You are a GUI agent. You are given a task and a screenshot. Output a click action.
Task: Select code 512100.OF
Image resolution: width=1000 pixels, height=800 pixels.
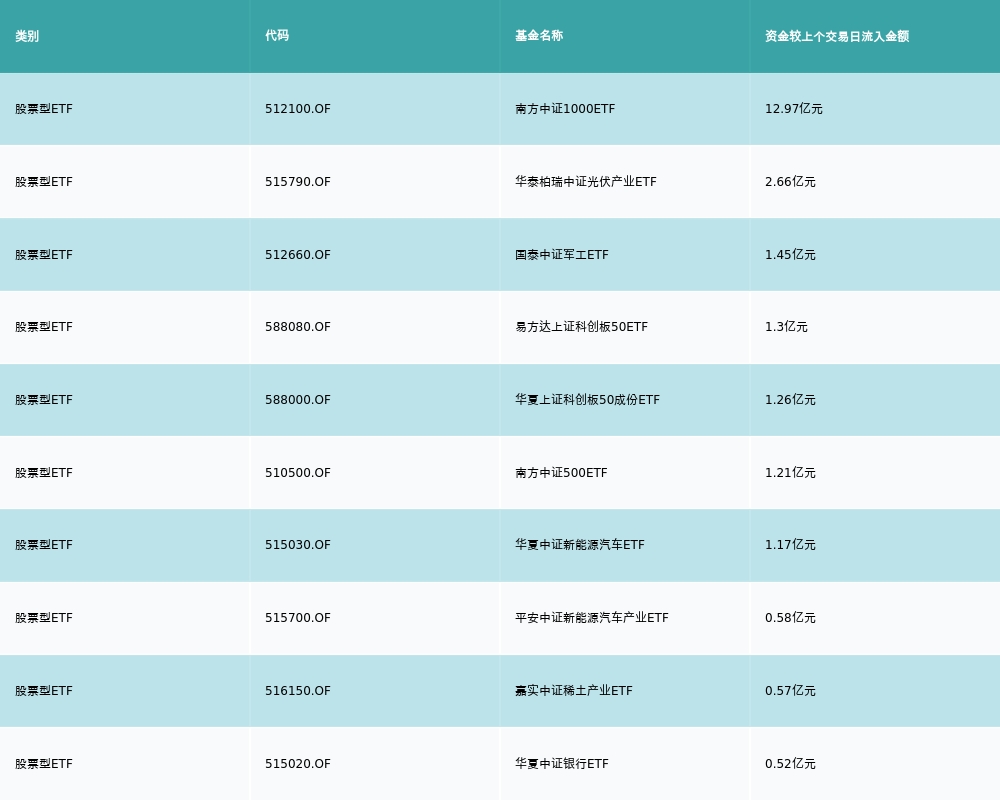click(x=298, y=109)
